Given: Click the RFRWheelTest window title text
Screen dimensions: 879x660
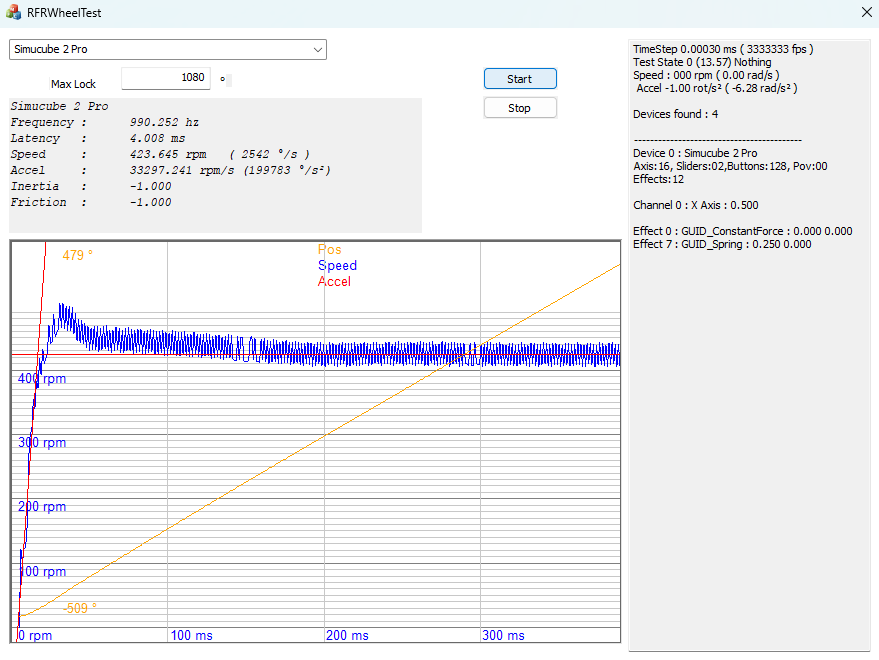Looking at the screenshot, I should tap(64, 12).
